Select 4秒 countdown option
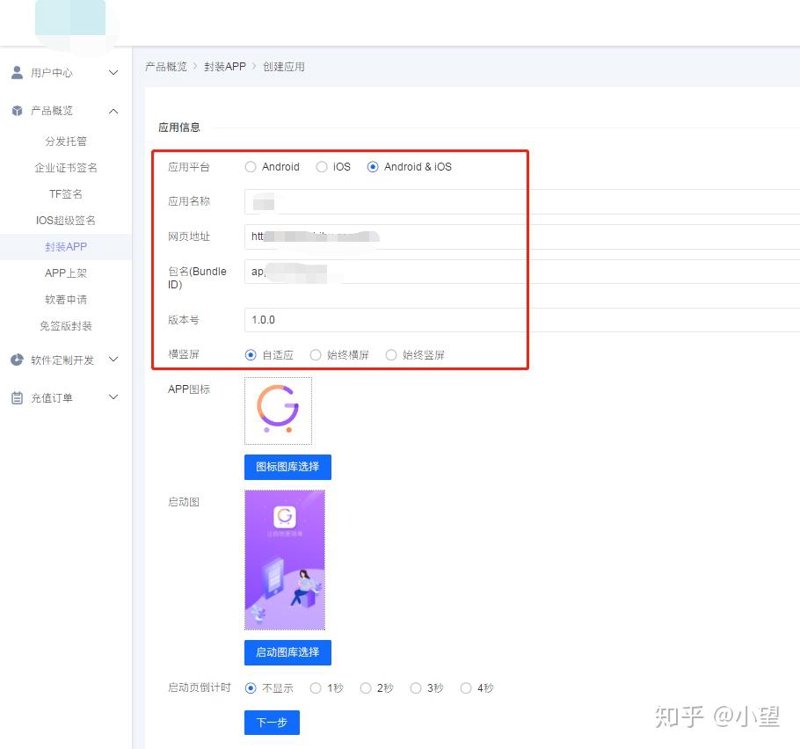 pos(465,688)
